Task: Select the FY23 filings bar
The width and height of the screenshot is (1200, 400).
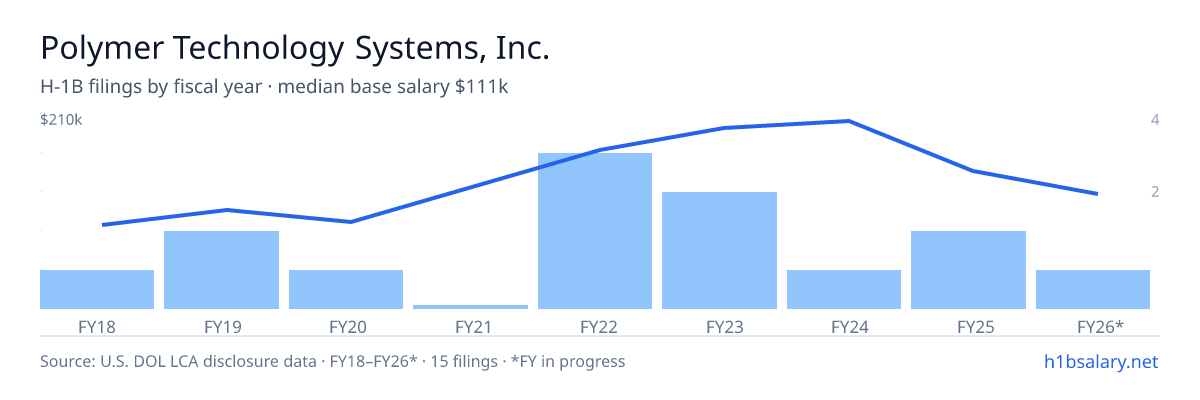Action: tap(719, 250)
